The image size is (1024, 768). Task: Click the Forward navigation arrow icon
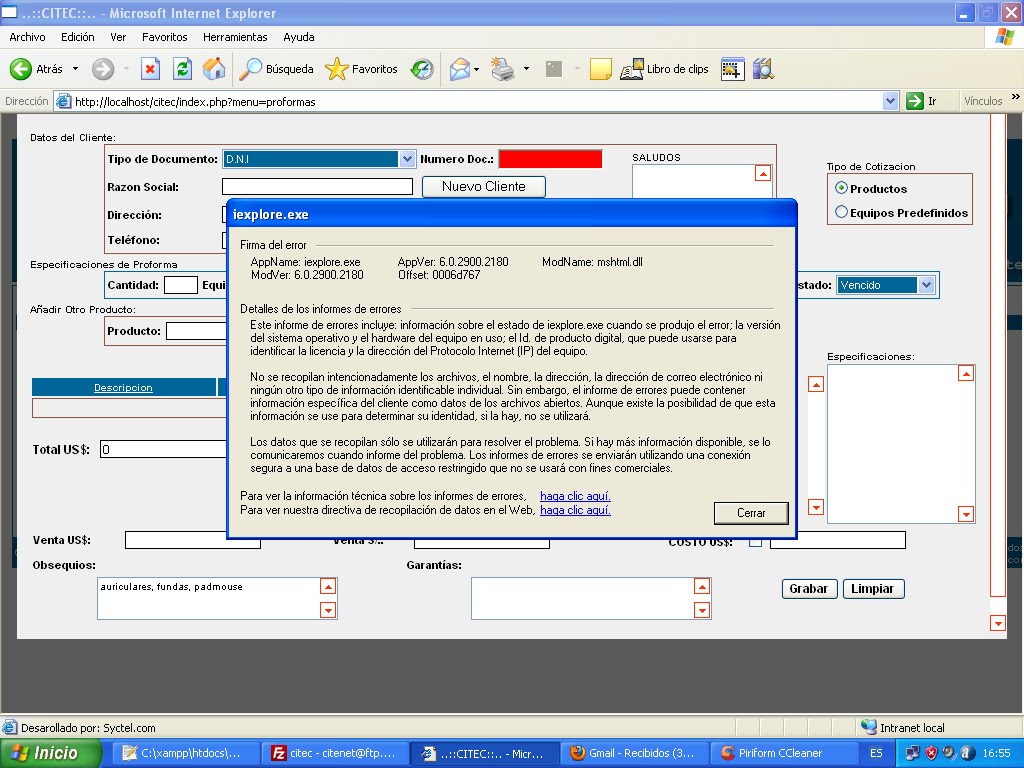[x=103, y=69]
